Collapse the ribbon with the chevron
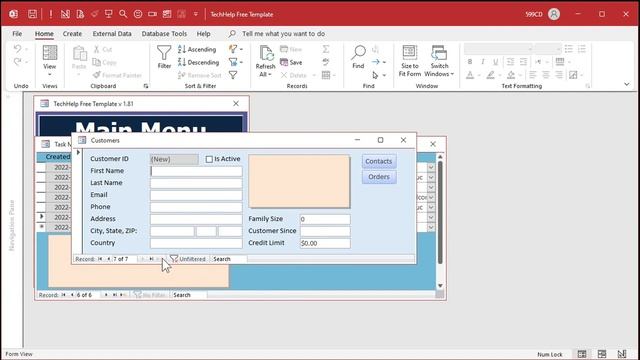 (627, 84)
